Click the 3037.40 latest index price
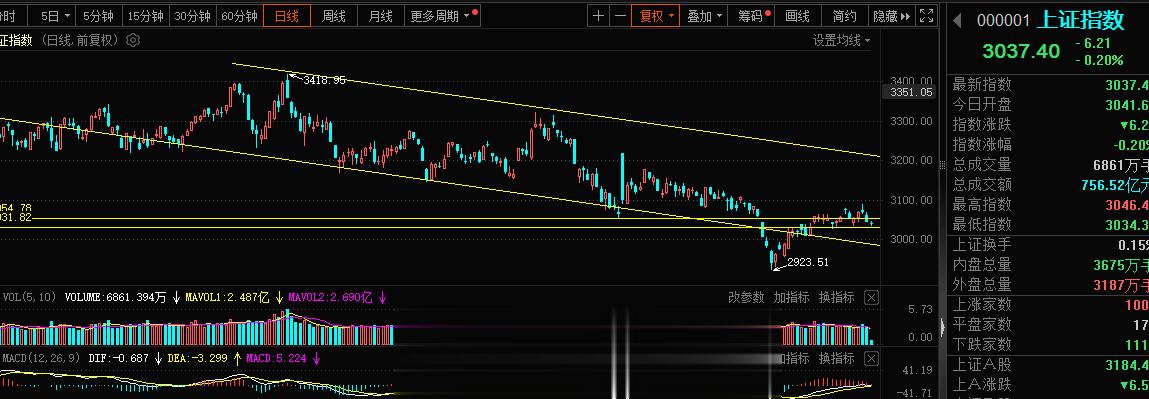This screenshot has height=399, width=1149. point(1021,51)
